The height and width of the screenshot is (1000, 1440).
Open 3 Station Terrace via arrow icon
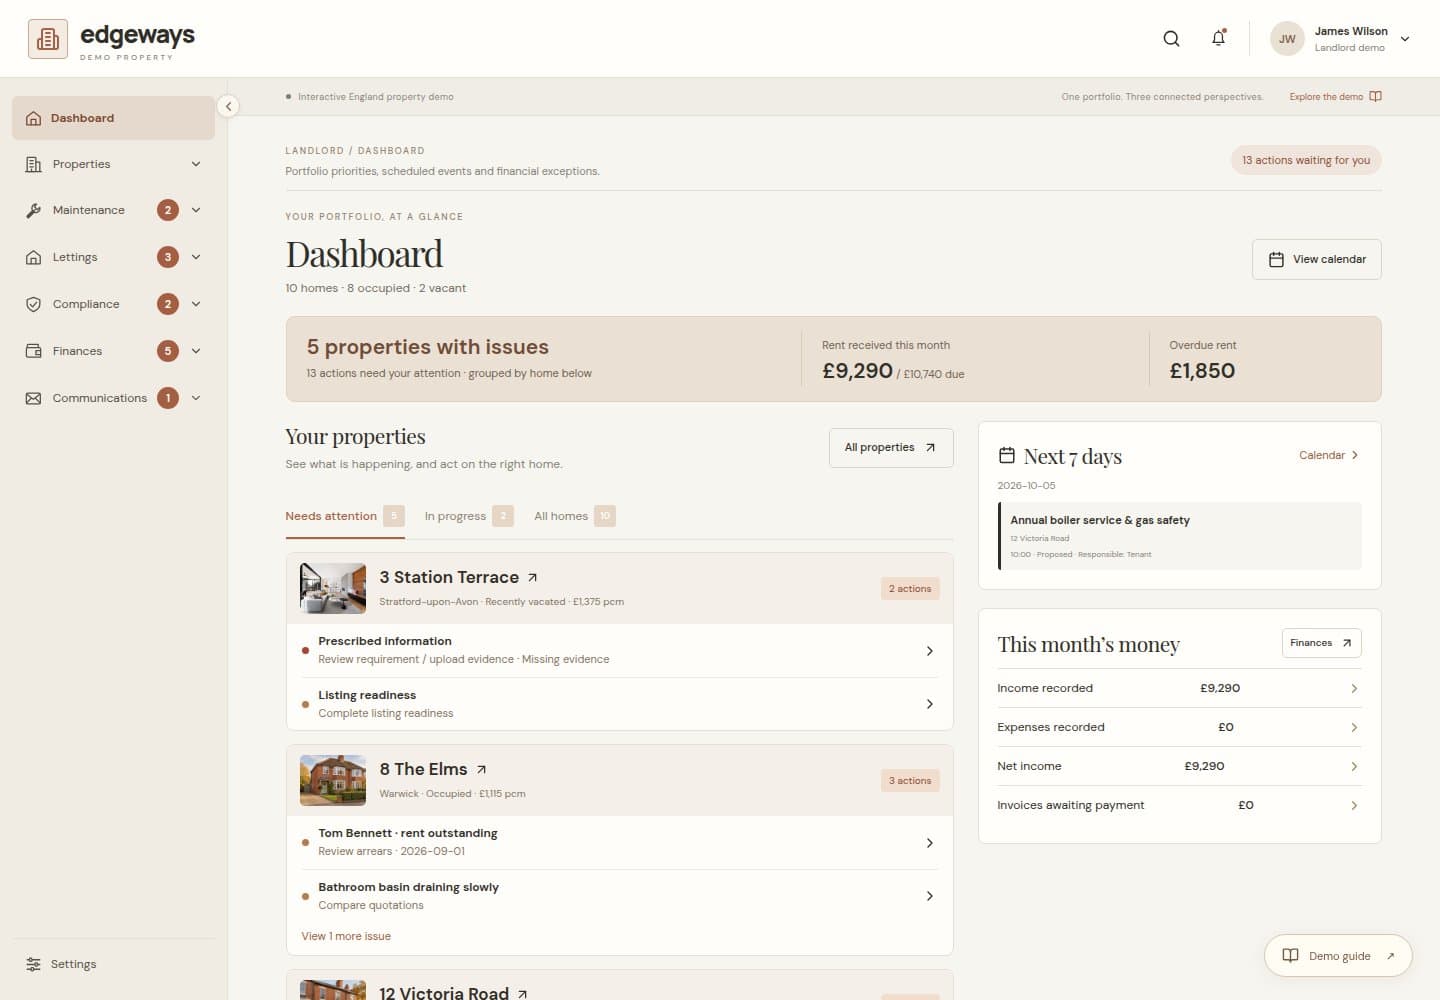point(532,577)
